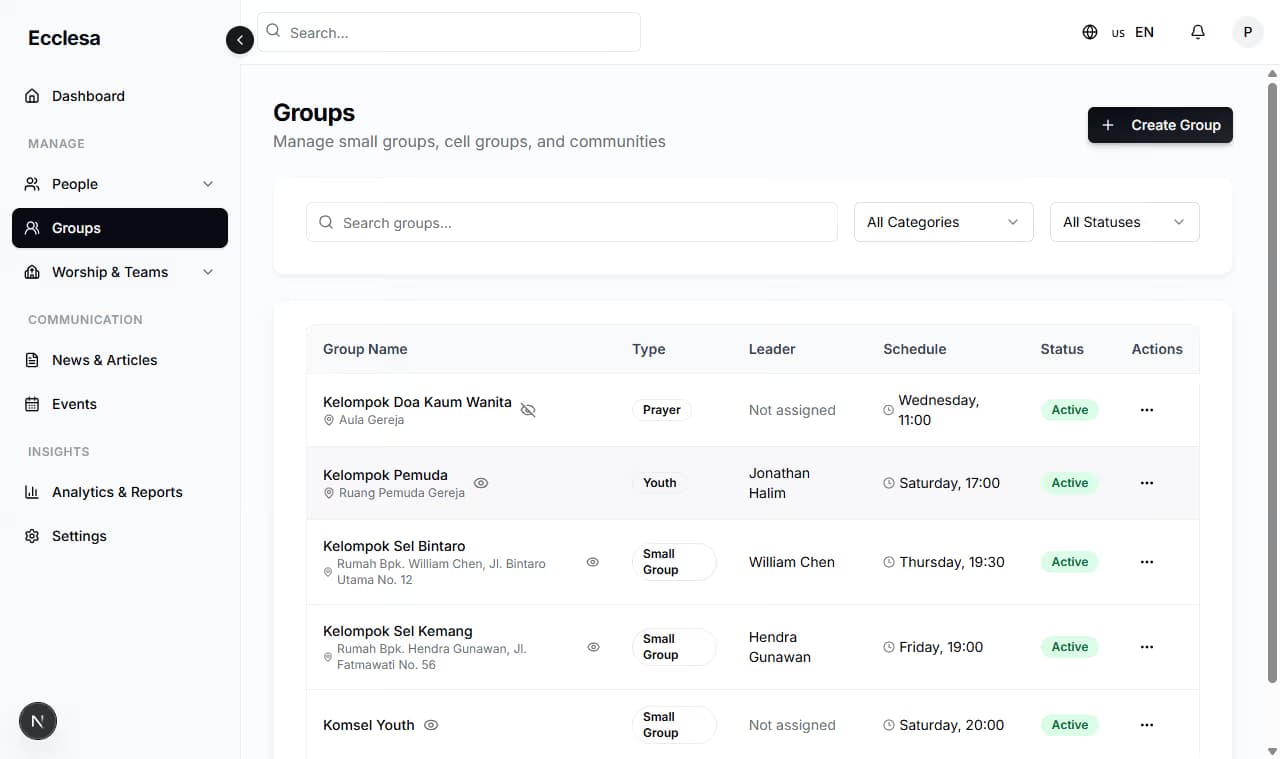Click the Status column header
Viewport: 1280px width, 759px height.
pyautogui.click(x=1061, y=349)
